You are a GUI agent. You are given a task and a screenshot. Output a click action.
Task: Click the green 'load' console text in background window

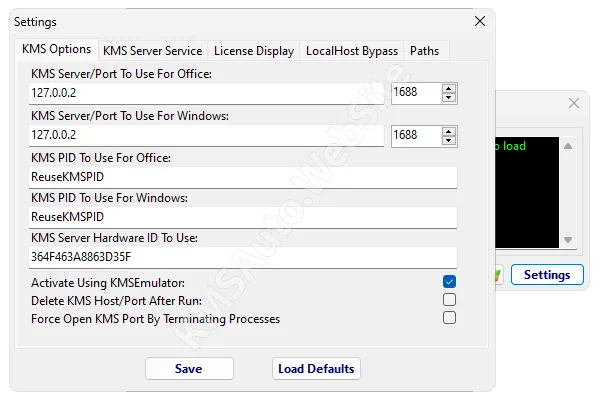[514, 146]
